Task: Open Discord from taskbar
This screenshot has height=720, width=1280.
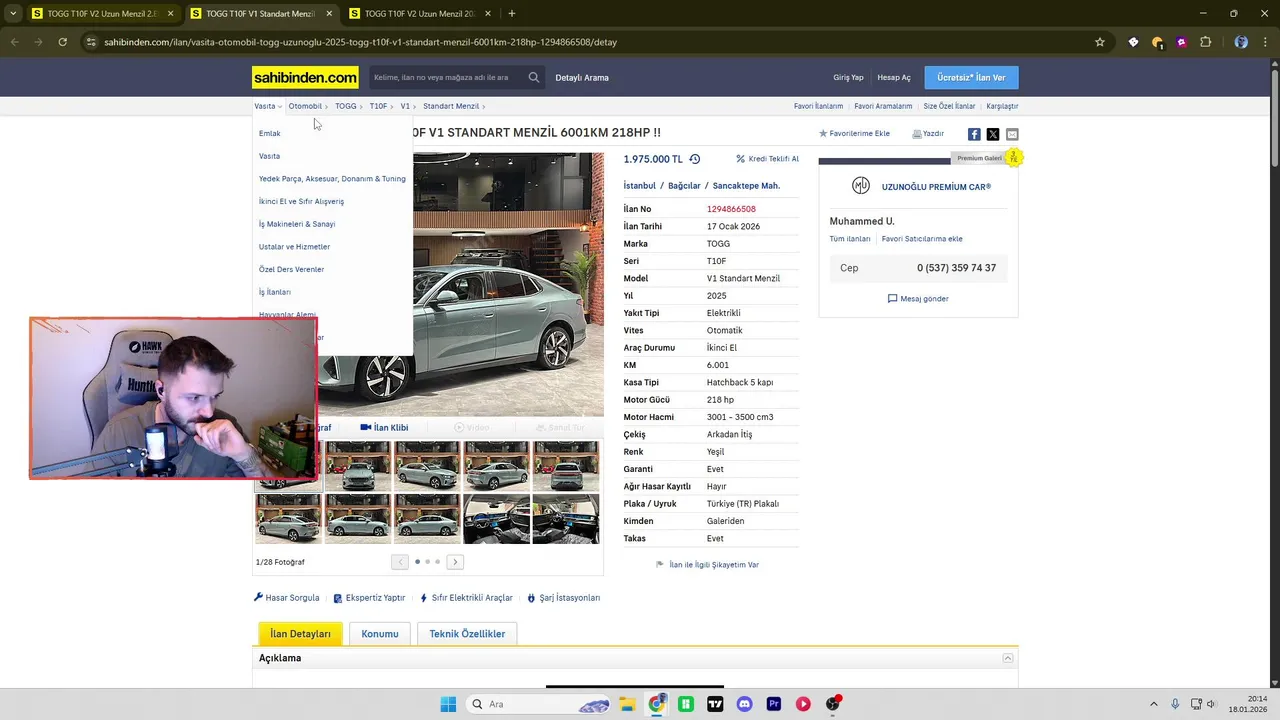Action: 744,704
